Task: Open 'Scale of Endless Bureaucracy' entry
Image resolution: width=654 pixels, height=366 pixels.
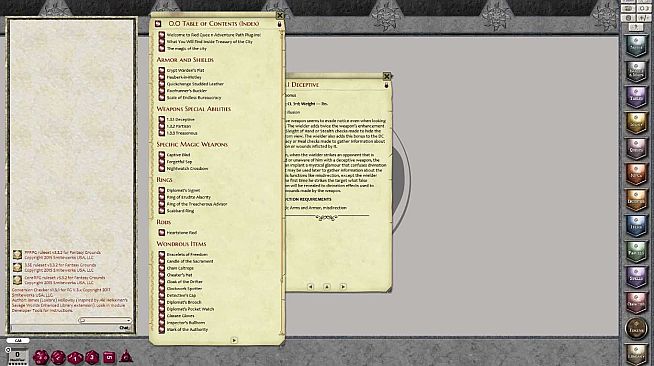Action: point(194,98)
